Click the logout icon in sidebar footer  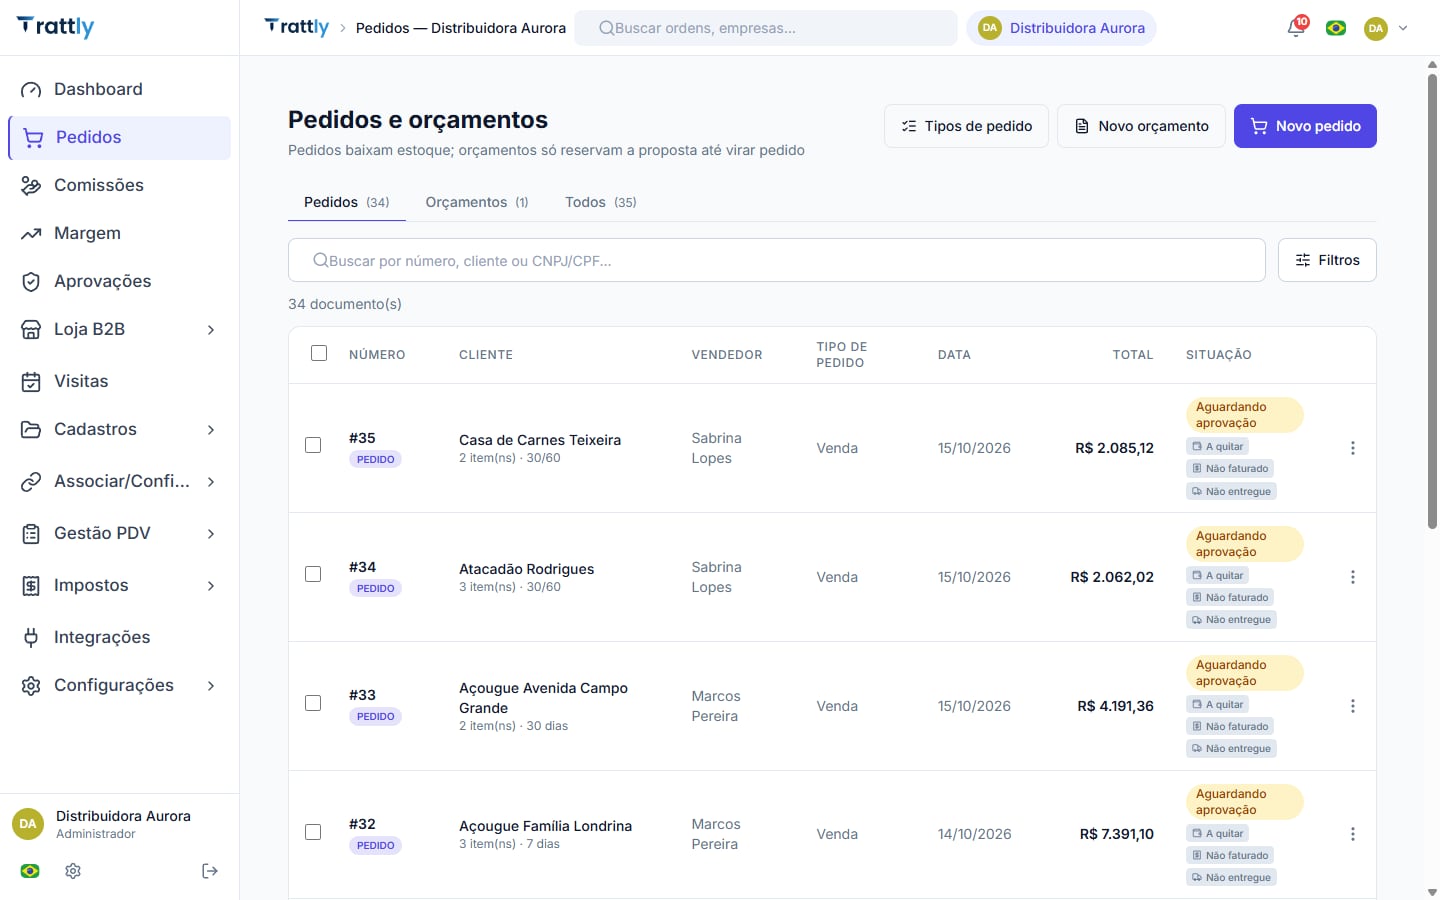point(210,871)
